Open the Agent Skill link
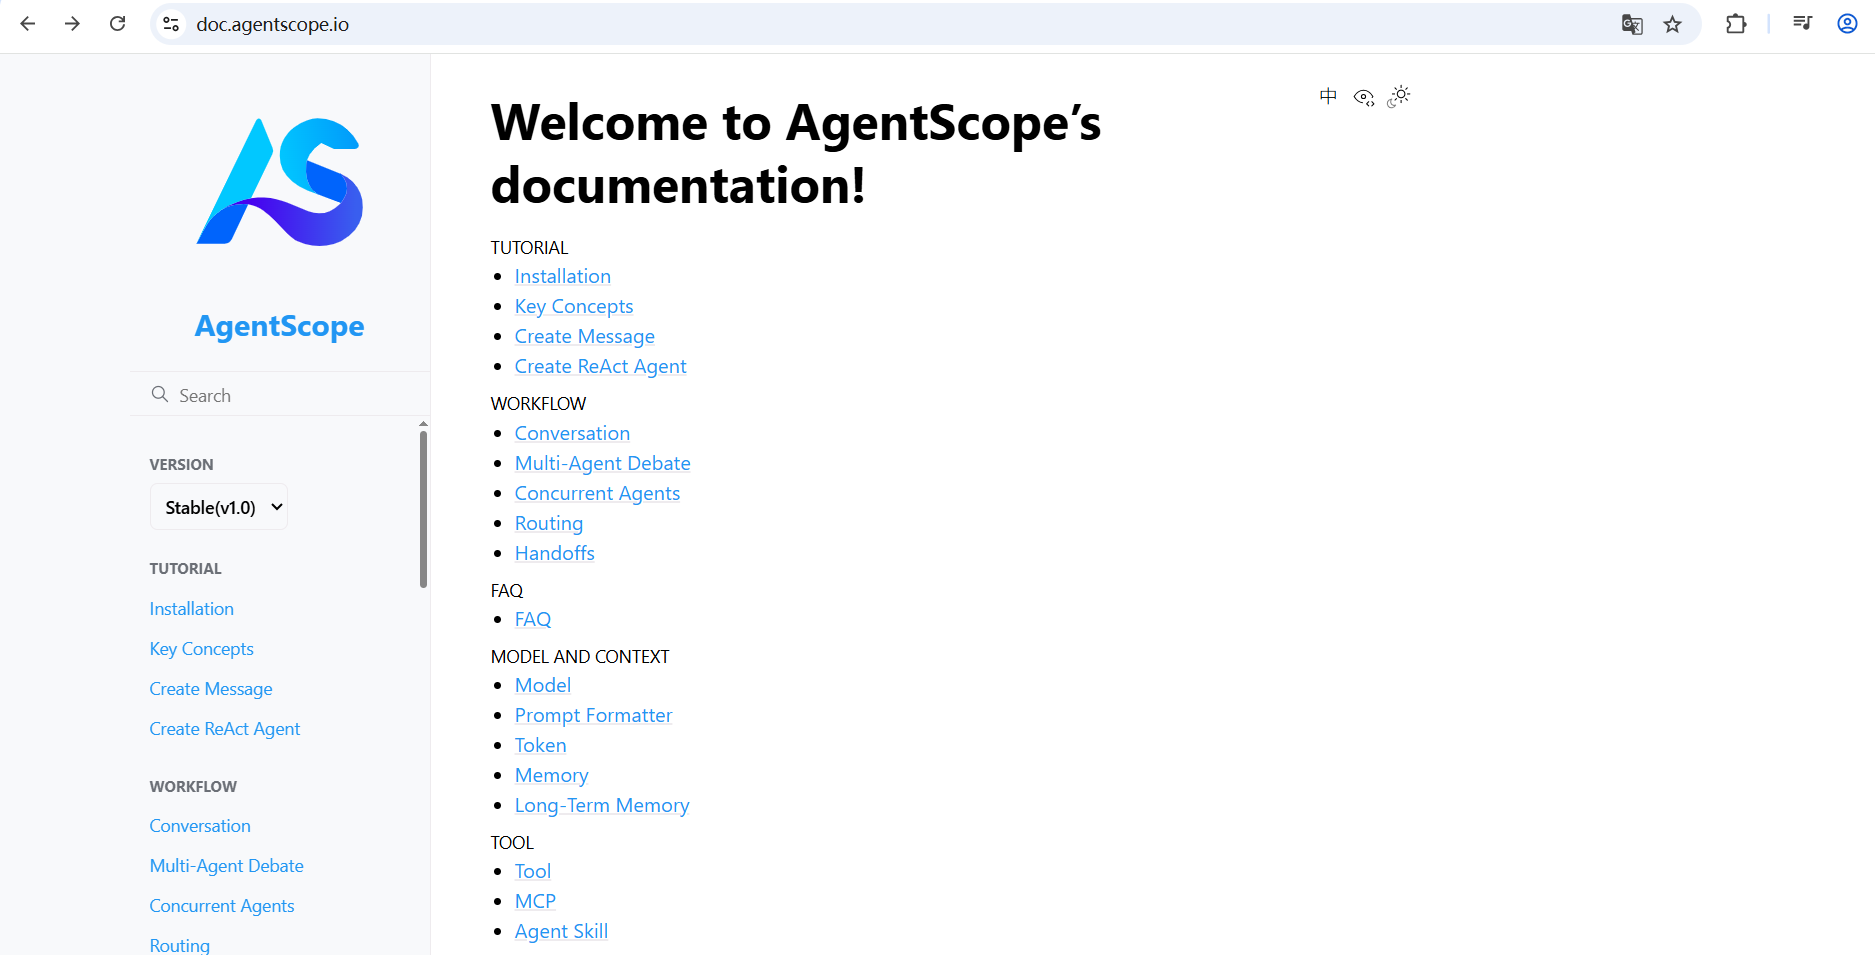The width and height of the screenshot is (1875, 955). click(x=562, y=931)
